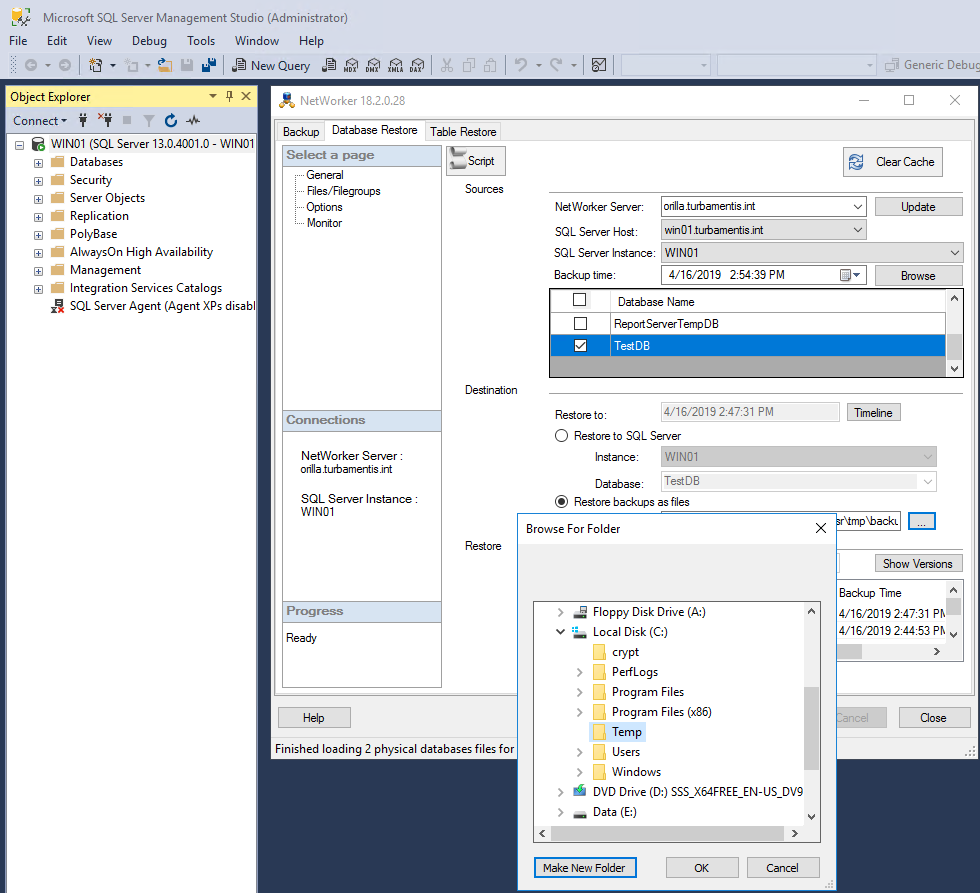
Task: Click Make New Folder button
Action: [585, 867]
